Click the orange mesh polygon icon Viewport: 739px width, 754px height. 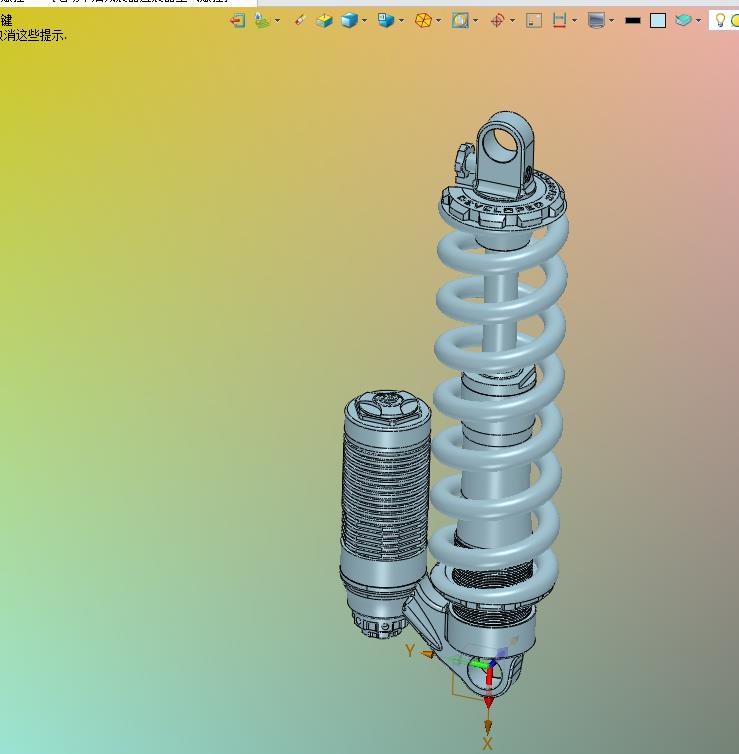(x=423, y=21)
